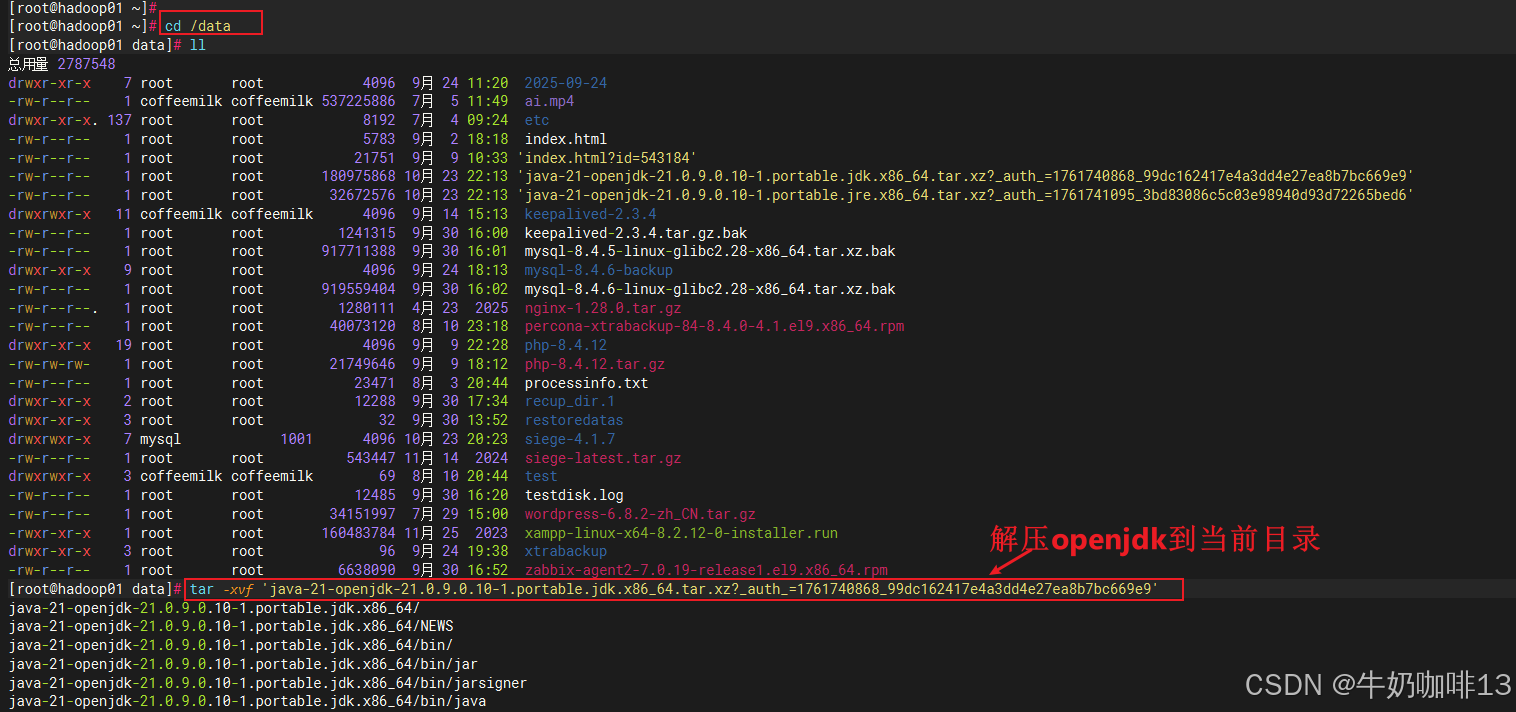Image resolution: width=1516 pixels, height=712 pixels.
Task: Select the mysql owner in siege-4.1.7 row
Action: [x=160, y=439]
